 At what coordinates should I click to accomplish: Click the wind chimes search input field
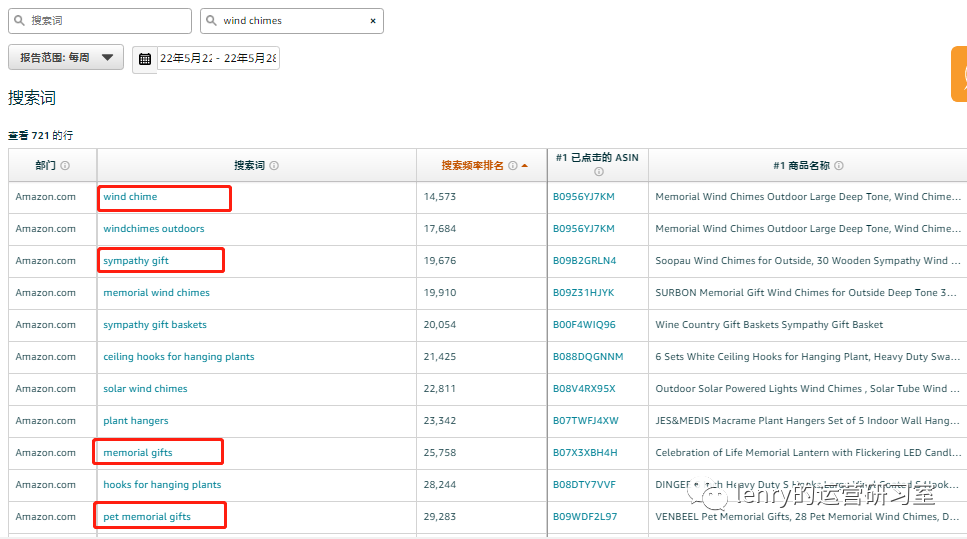292,20
